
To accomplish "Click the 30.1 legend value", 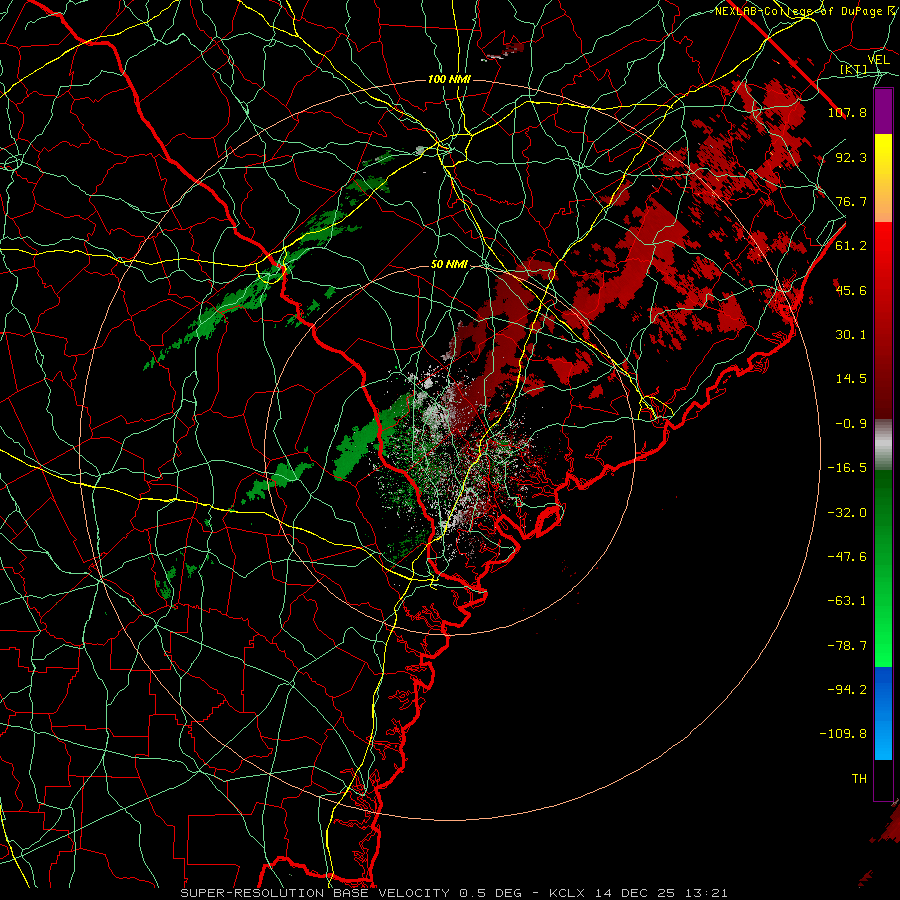I will tap(851, 335).
